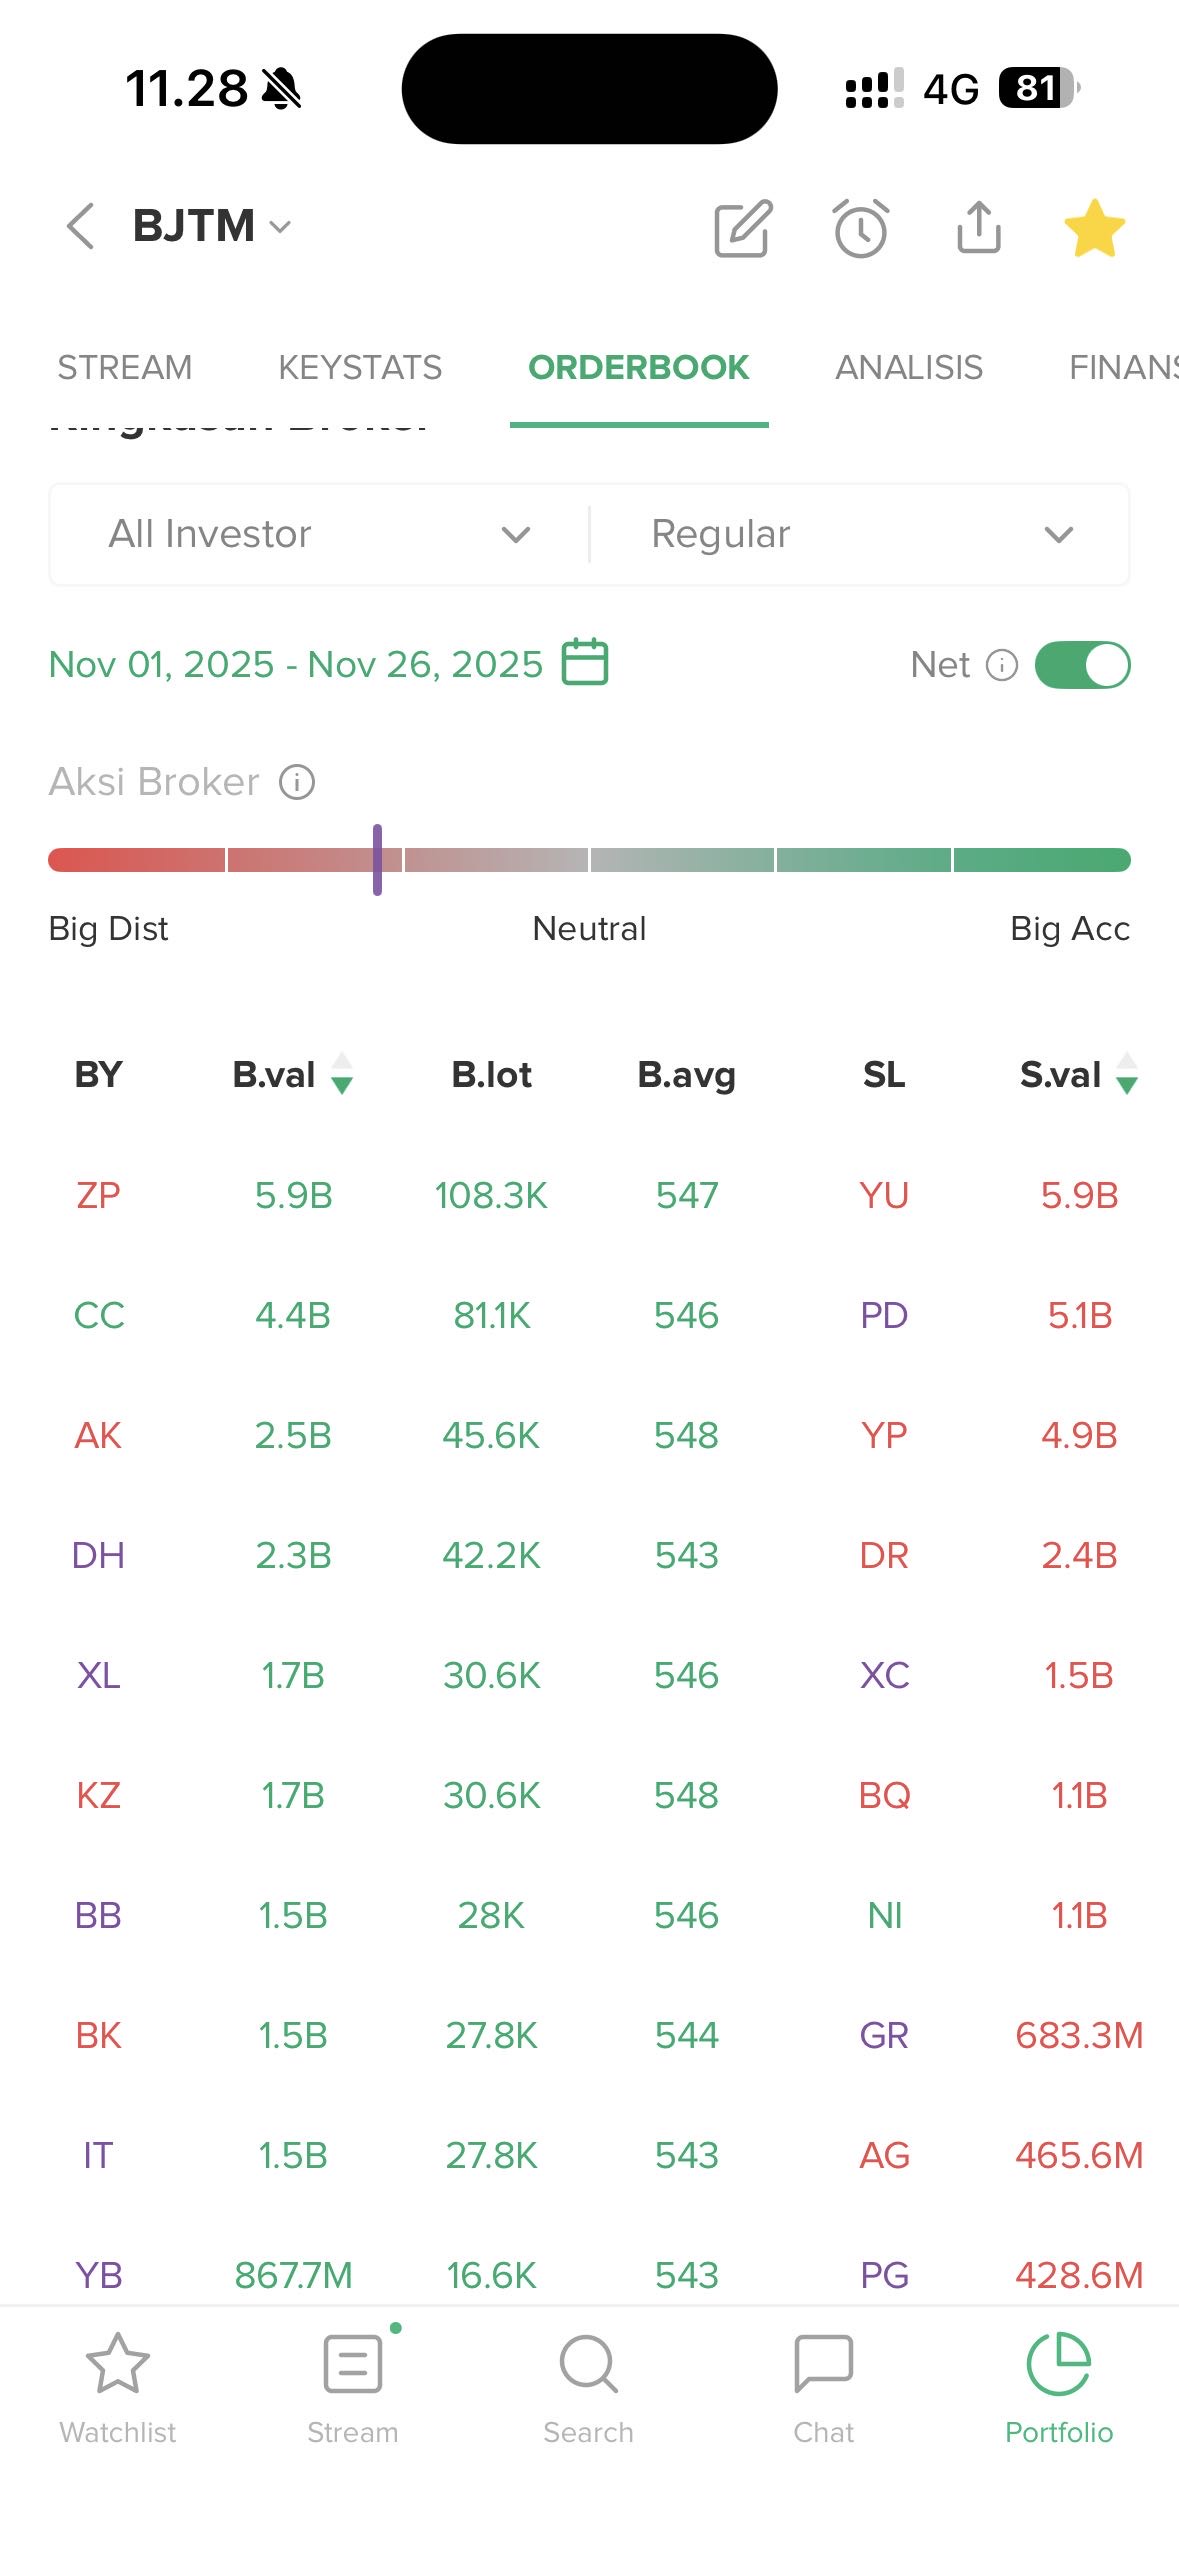Sort by B.val column arrows
The height and width of the screenshot is (2556, 1179).
pyautogui.click(x=342, y=1075)
